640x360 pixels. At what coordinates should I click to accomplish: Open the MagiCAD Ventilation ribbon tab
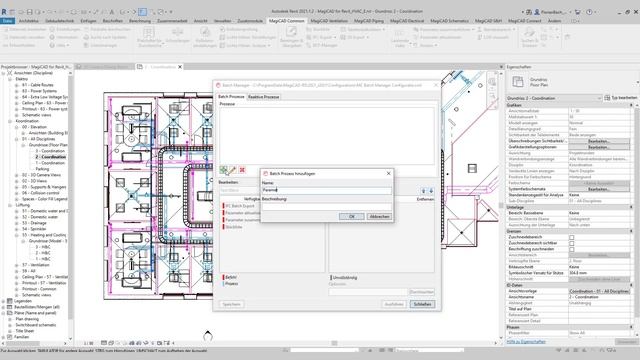[x=329, y=21]
